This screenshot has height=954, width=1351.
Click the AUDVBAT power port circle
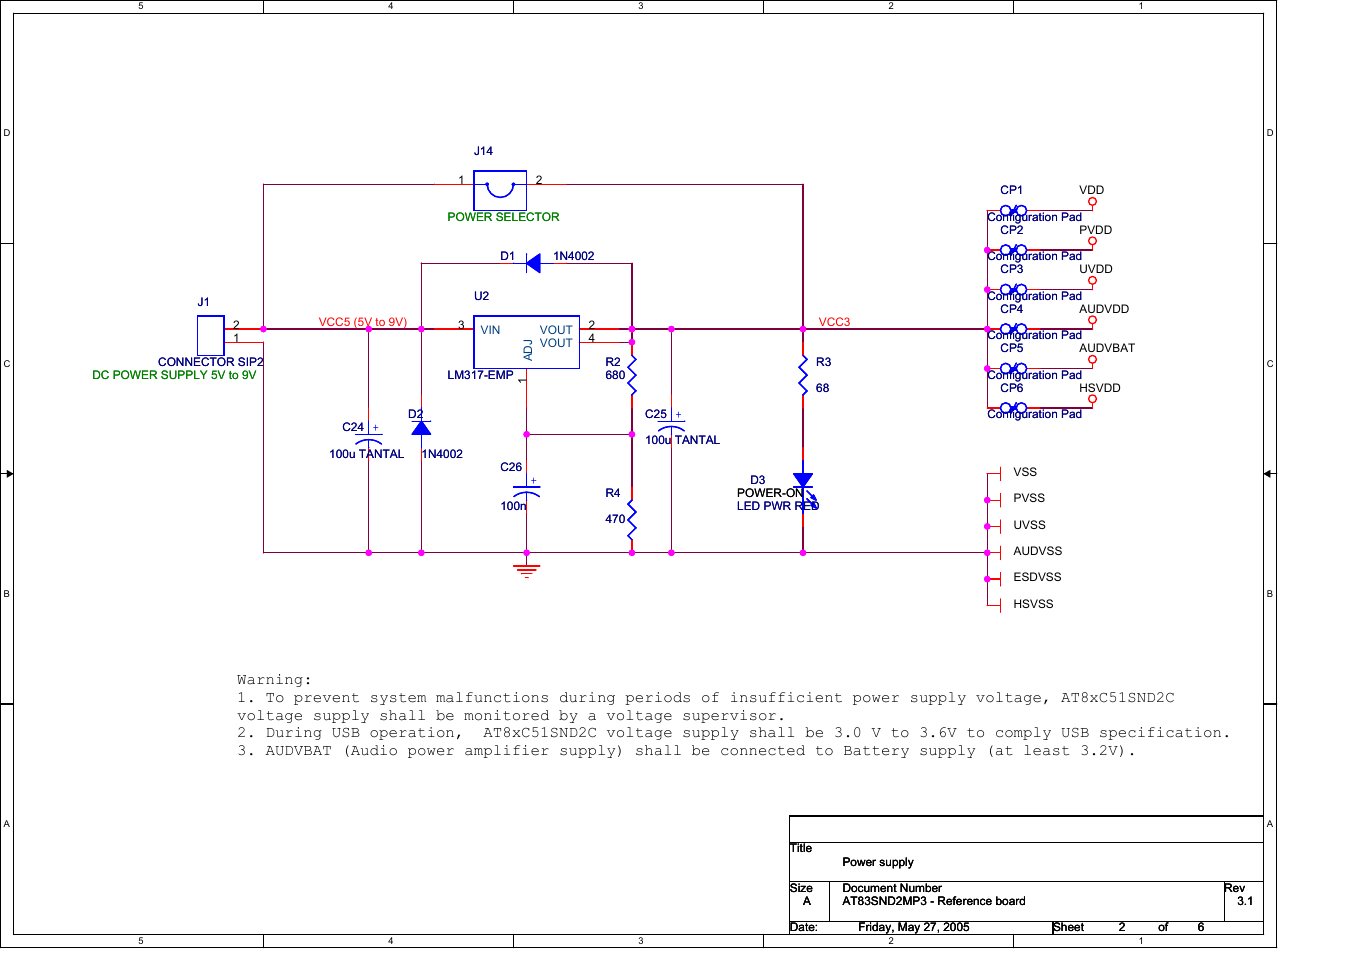pos(1092,360)
